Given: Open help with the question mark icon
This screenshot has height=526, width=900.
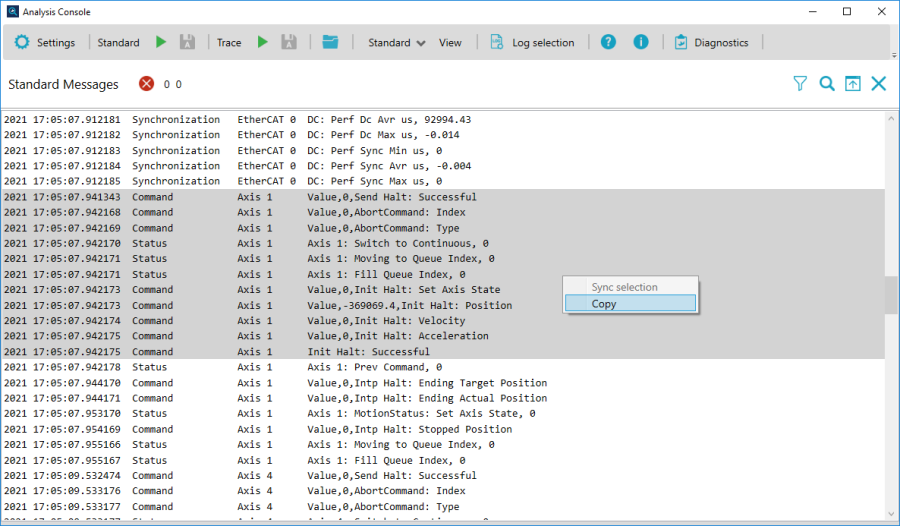Looking at the screenshot, I should (608, 43).
